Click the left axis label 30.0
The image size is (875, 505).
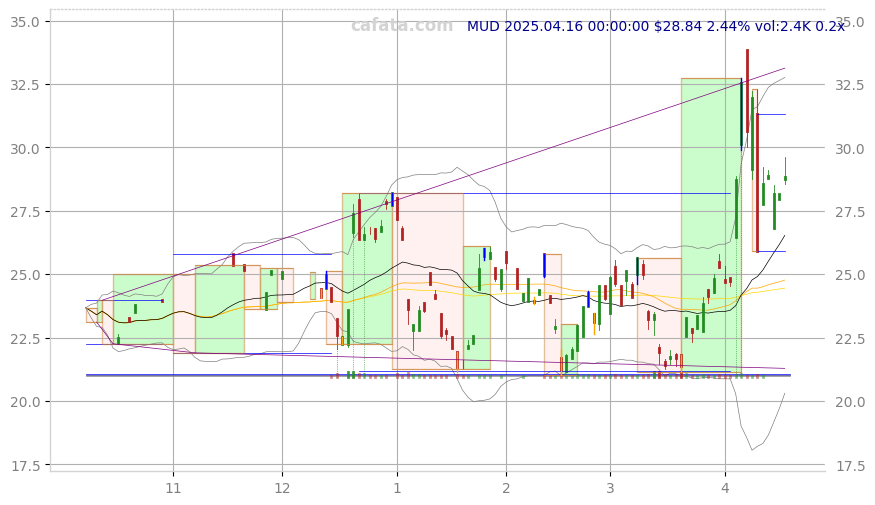tap(25, 148)
